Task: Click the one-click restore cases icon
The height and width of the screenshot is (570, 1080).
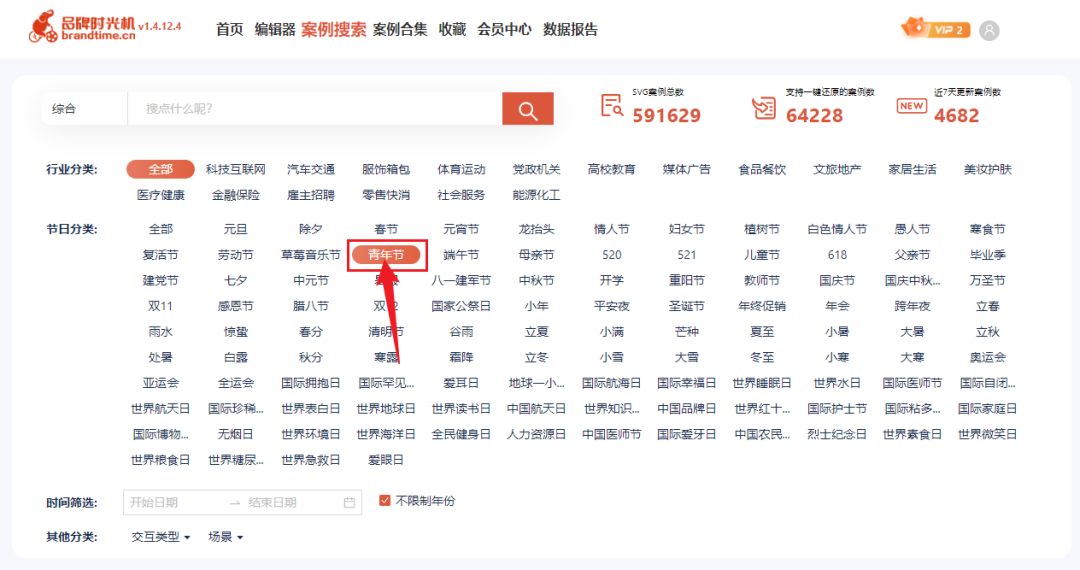Action: coord(764,107)
